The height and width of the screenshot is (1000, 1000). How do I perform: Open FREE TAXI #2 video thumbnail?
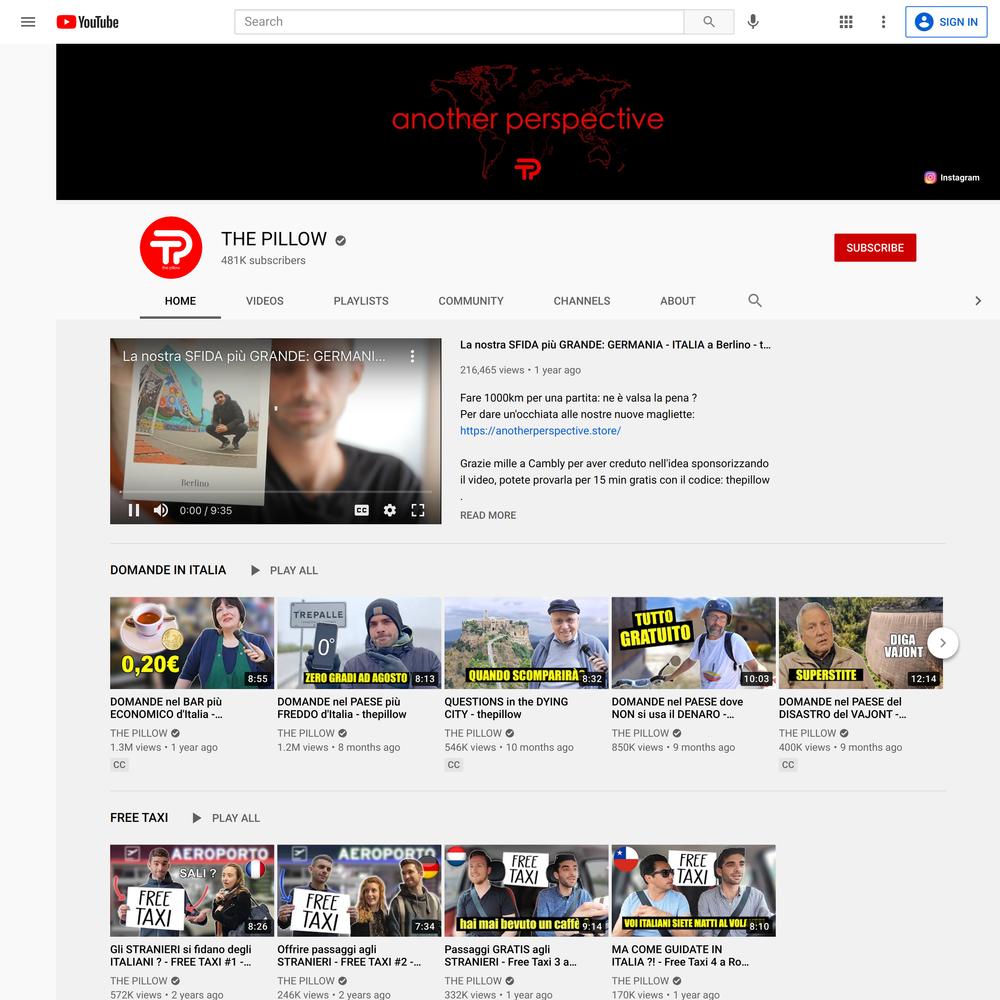click(x=359, y=890)
